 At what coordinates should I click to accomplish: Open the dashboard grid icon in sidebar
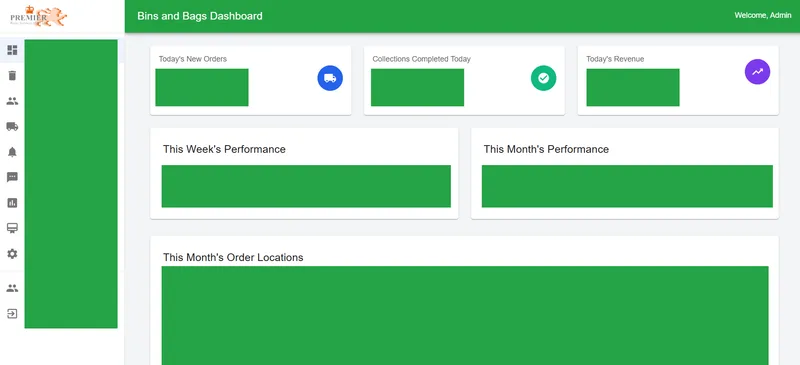click(x=12, y=50)
